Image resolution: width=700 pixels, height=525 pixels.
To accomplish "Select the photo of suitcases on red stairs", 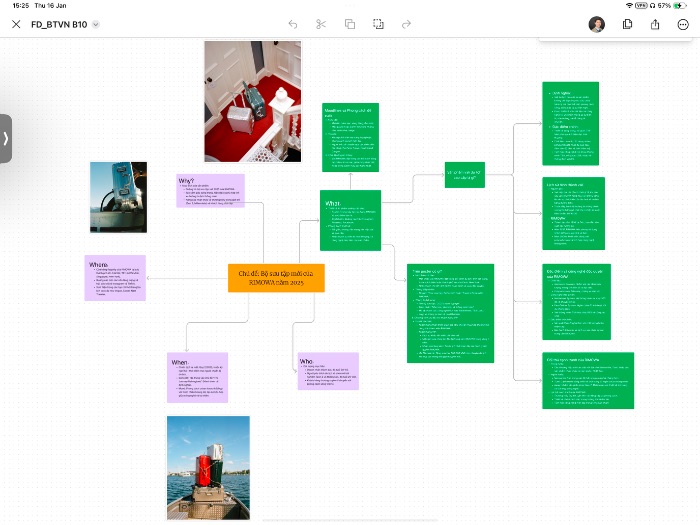I will tap(253, 101).
